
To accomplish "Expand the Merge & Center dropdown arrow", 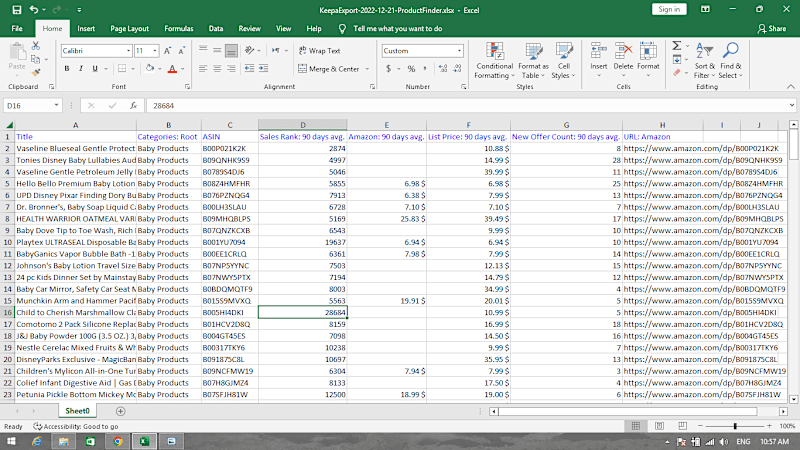I will (x=367, y=69).
